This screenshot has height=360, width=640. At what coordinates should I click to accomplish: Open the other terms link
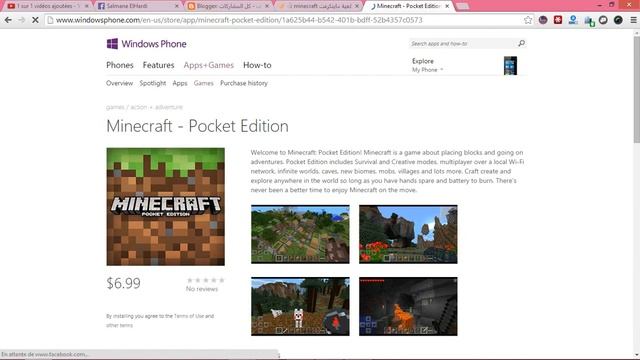(119, 325)
